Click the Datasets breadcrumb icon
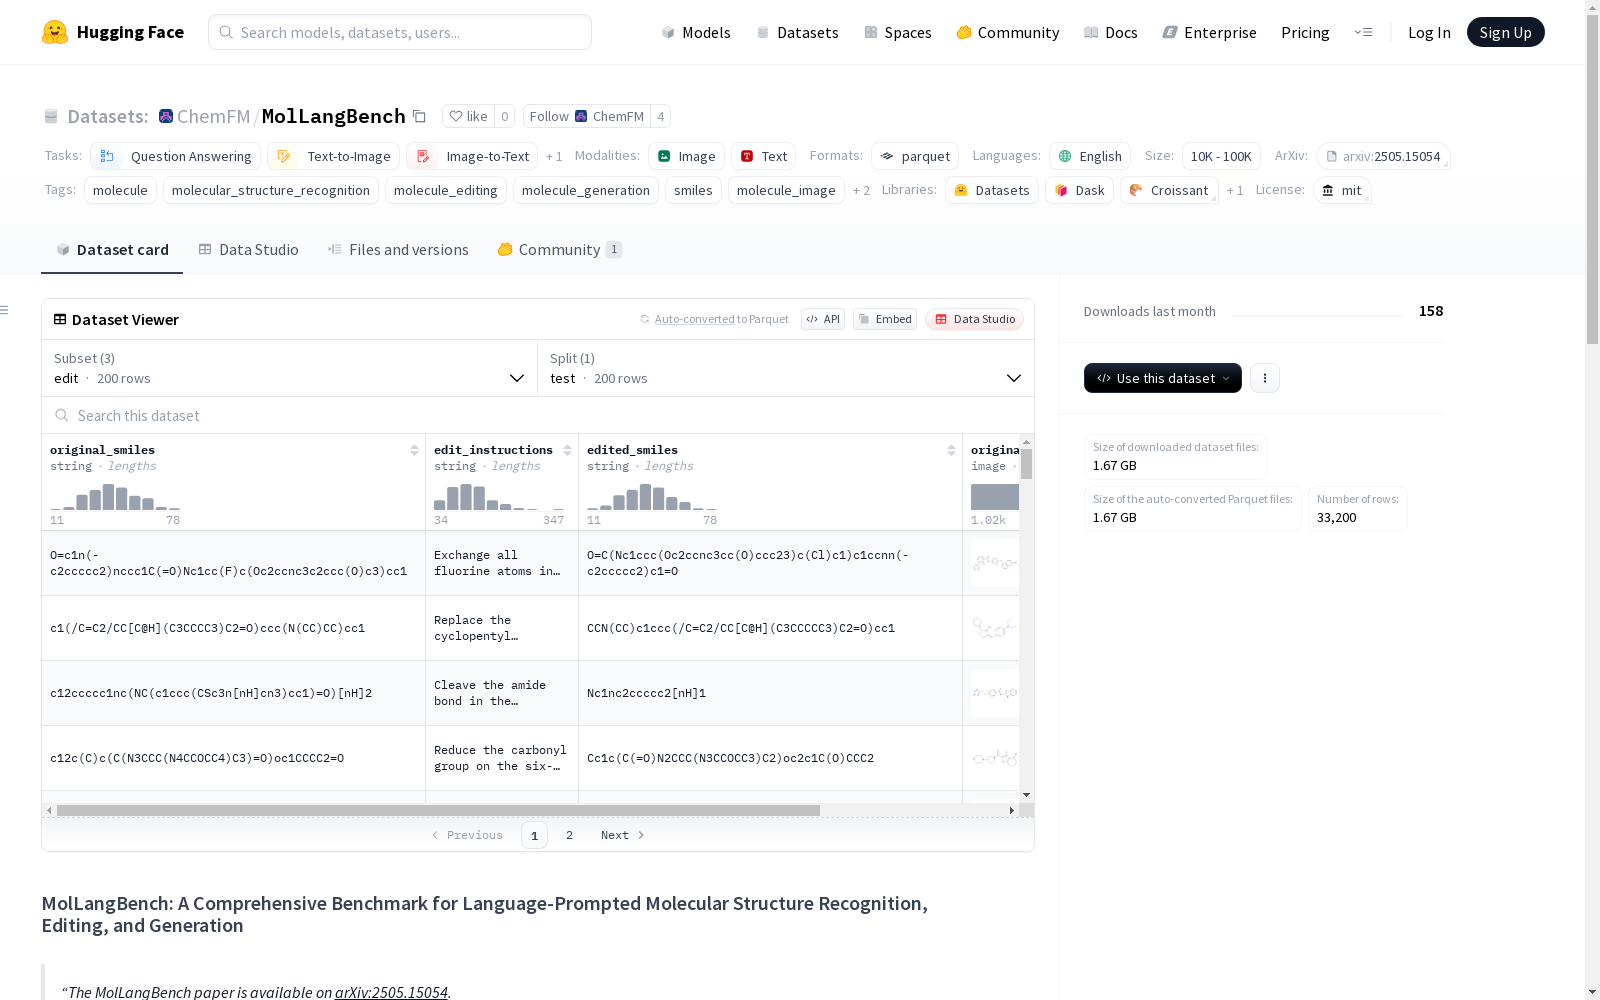The height and width of the screenshot is (1000, 1600). click(x=51, y=117)
